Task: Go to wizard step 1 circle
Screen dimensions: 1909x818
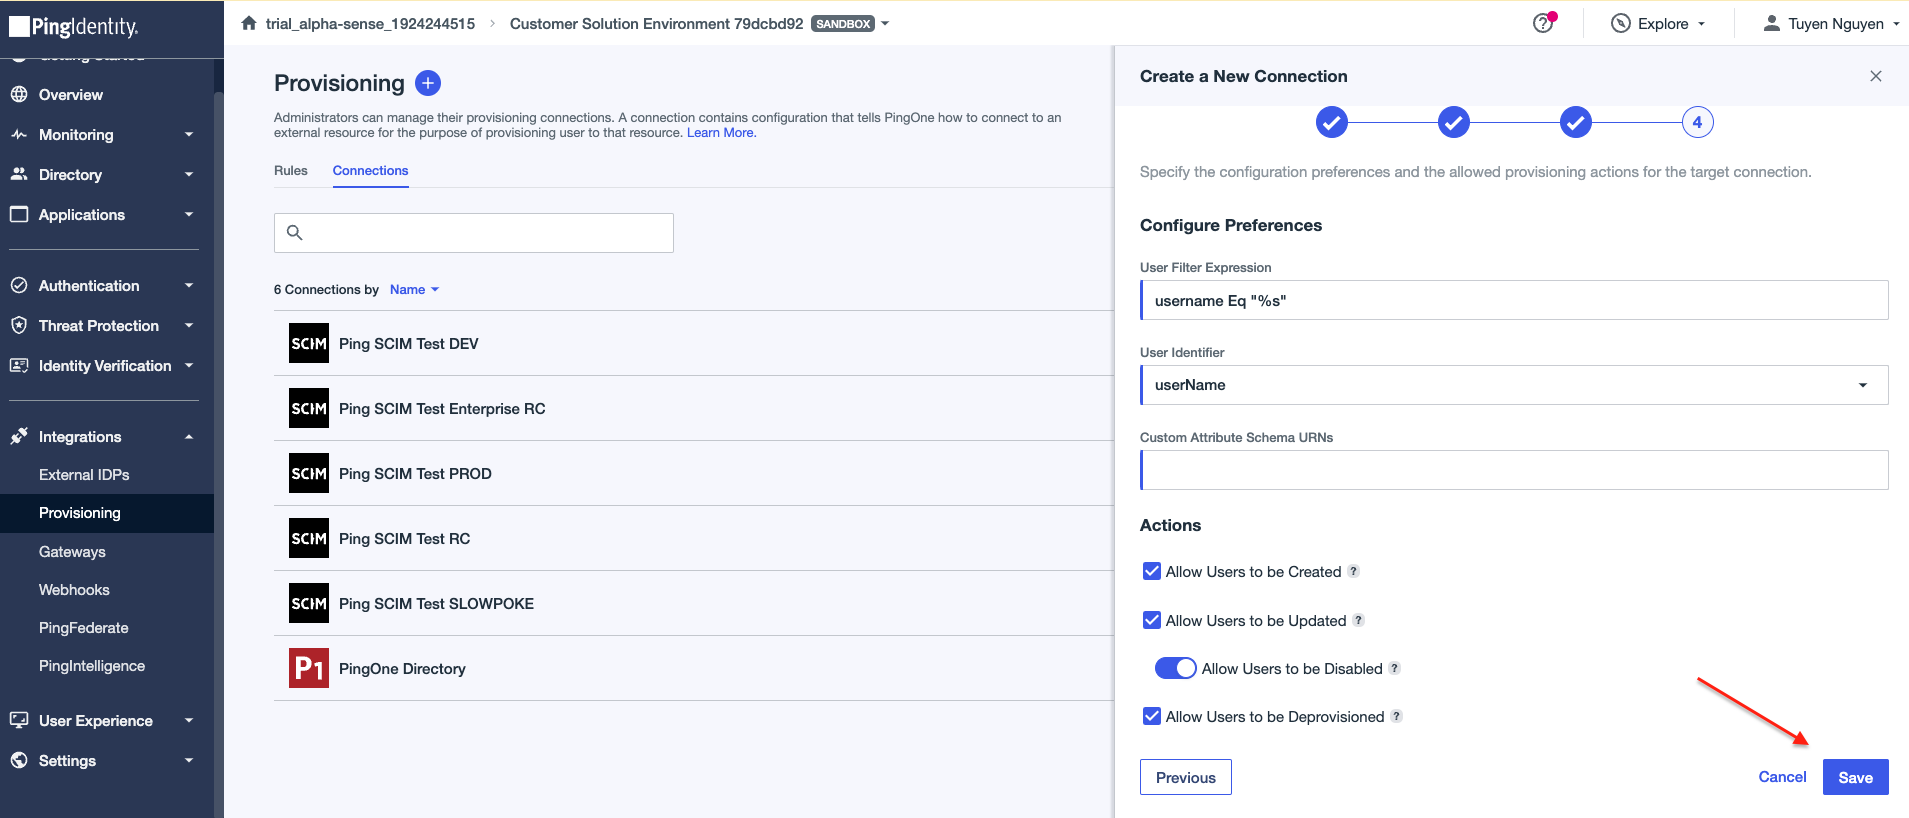Action: coord(1331,122)
